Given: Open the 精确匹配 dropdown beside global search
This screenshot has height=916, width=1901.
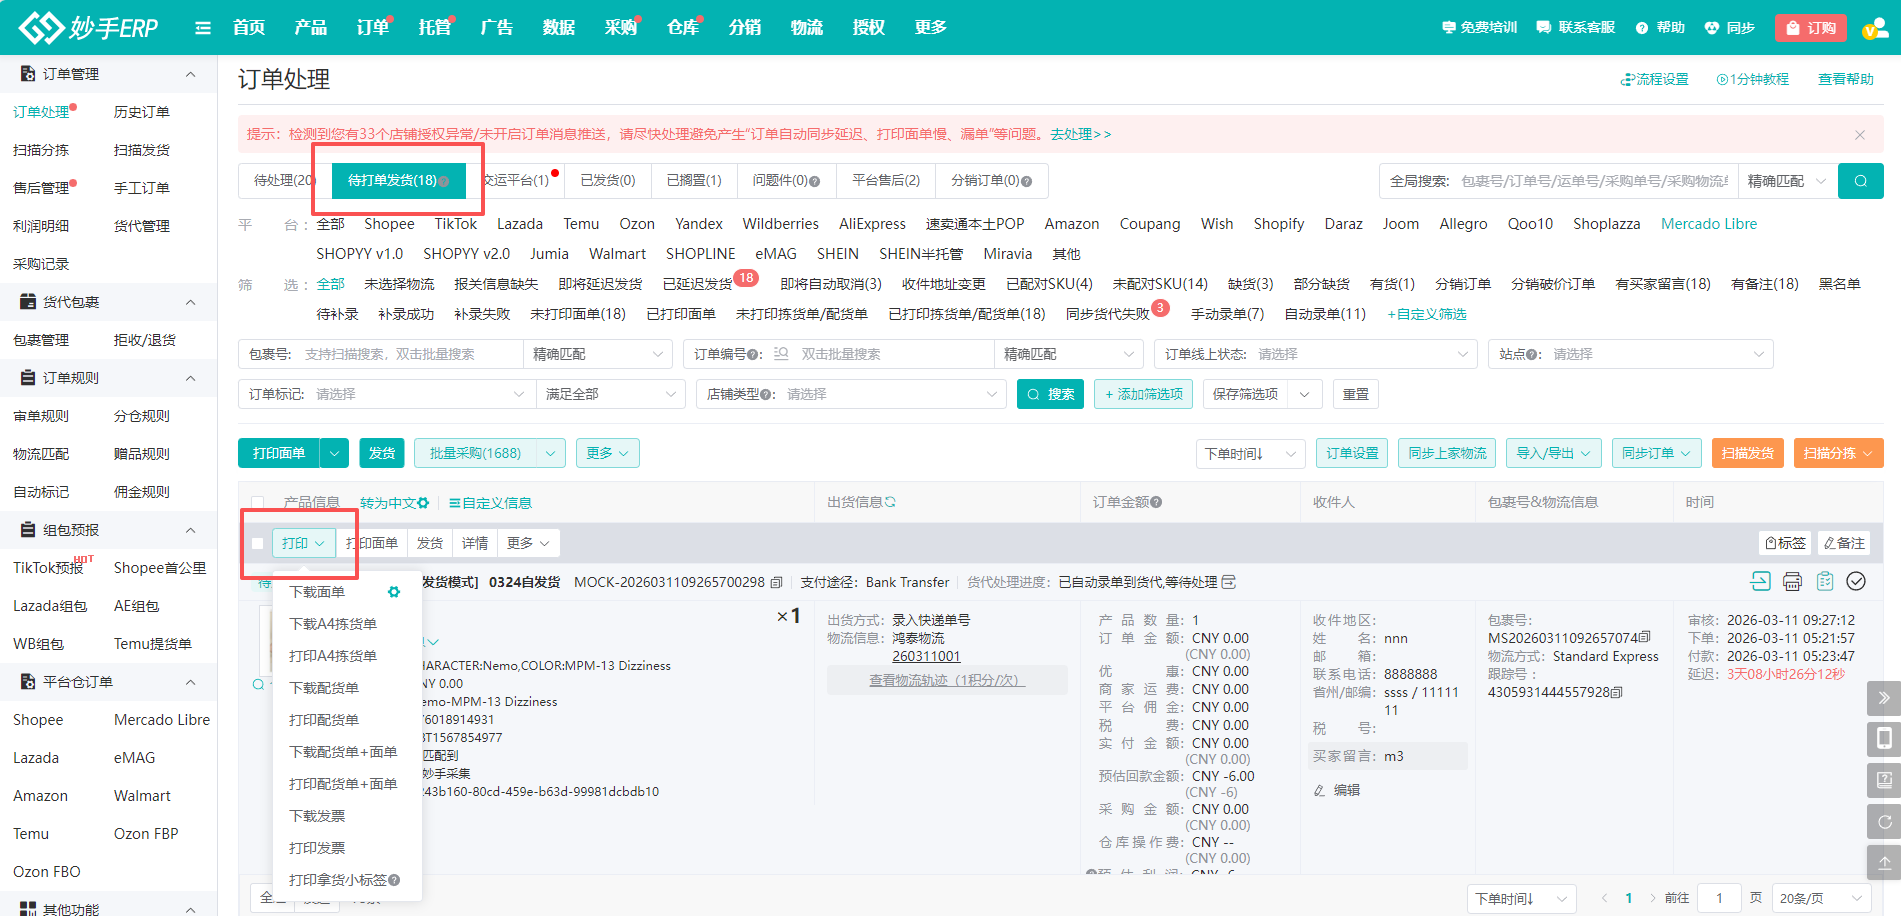Looking at the screenshot, I should (1788, 181).
